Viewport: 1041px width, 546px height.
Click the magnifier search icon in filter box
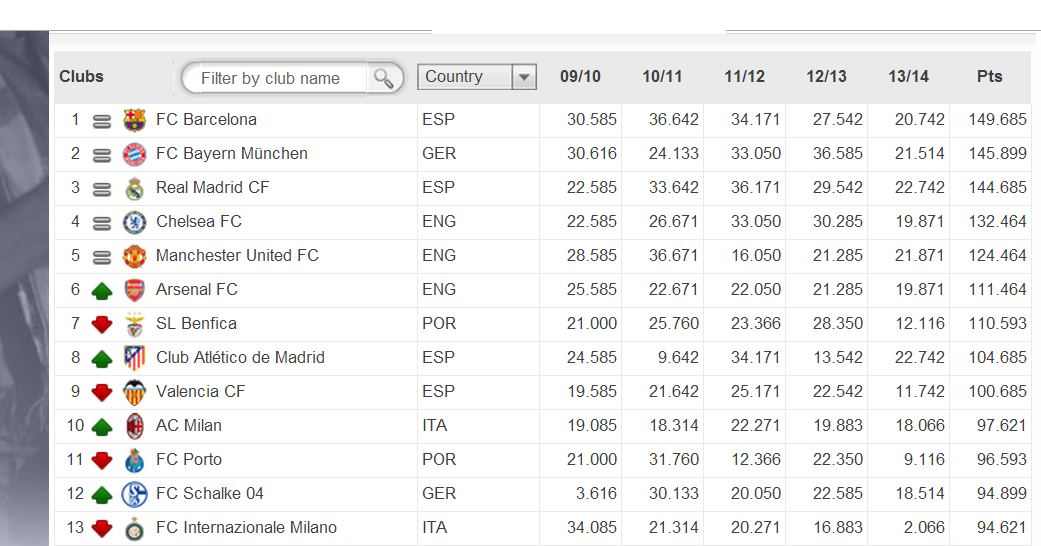point(384,78)
